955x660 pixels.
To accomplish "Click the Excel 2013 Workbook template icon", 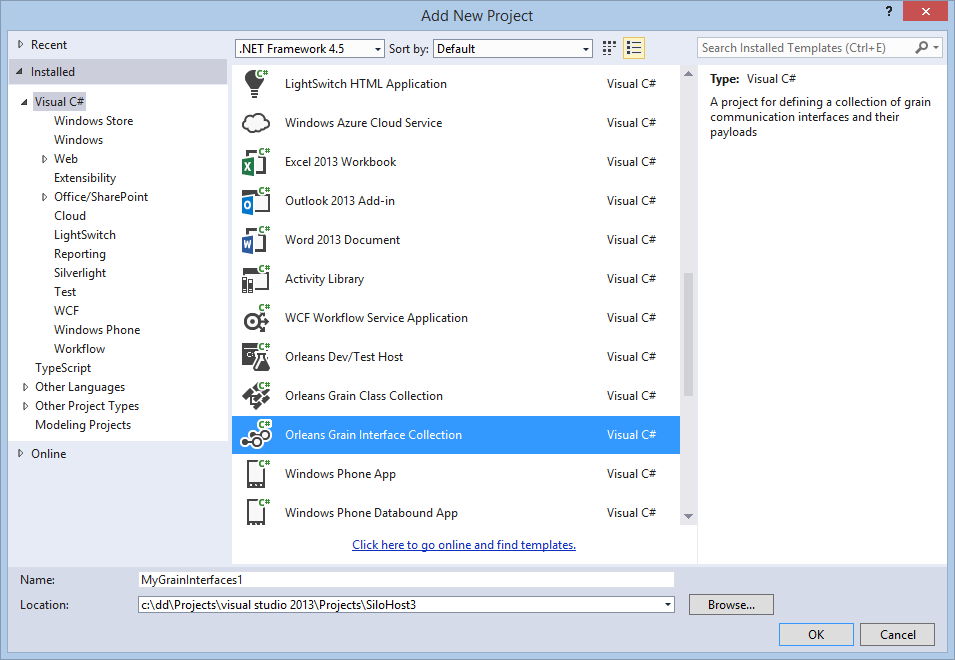I will click(x=257, y=162).
